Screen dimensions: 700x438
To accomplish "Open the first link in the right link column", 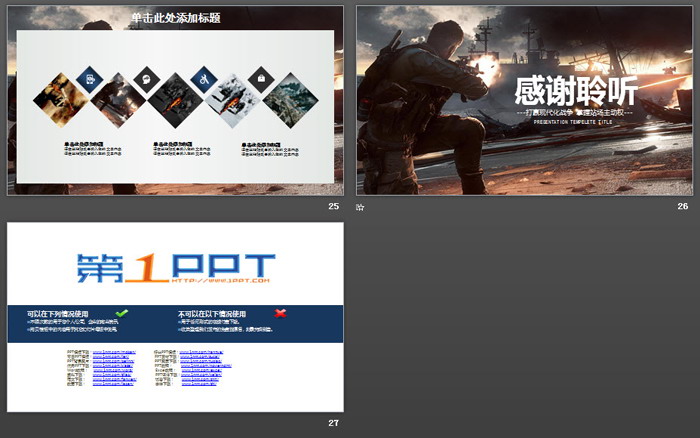I will coord(201,352).
